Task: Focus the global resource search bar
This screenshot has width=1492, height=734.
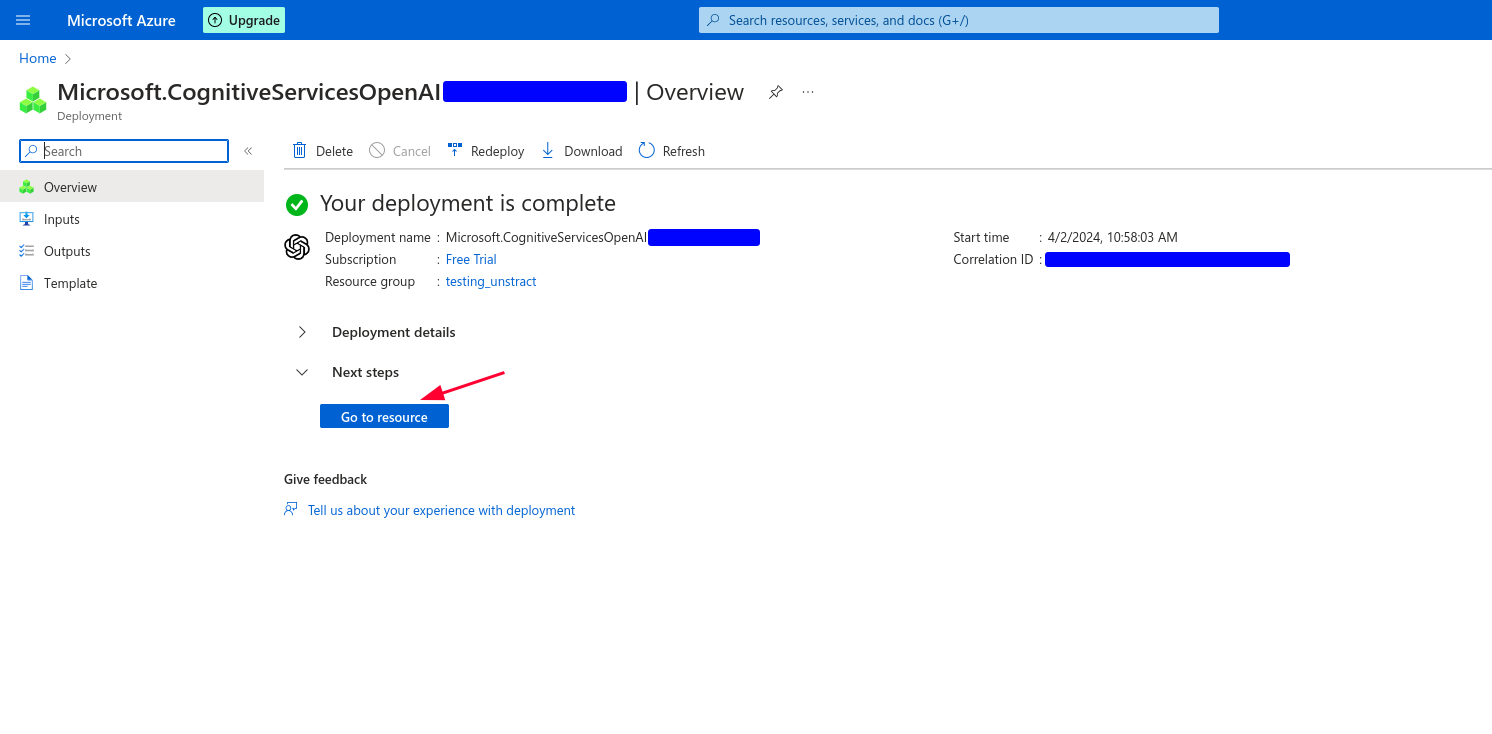Action: tap(959, 20)
